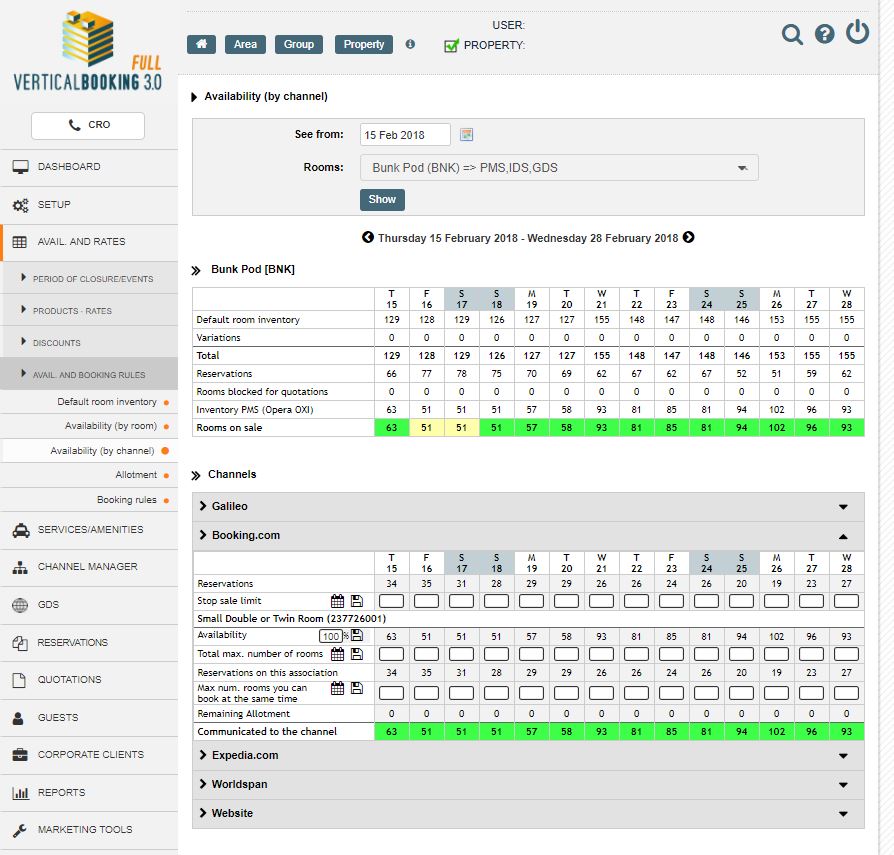Go to previous date range arrow
Viewport: 894px width, 855px height.
point(368,237)
